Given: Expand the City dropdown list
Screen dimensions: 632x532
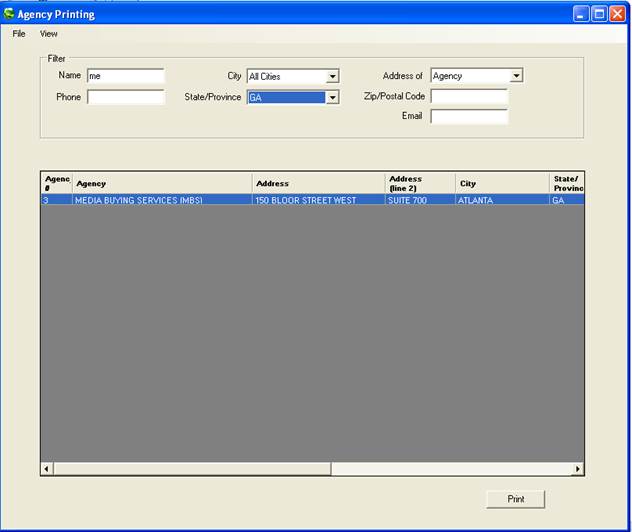Looking at the screenshot, I should click(333, 76).
